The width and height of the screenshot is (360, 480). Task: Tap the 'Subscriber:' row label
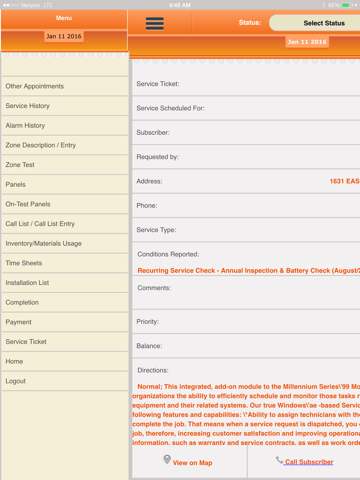point(153,133)
